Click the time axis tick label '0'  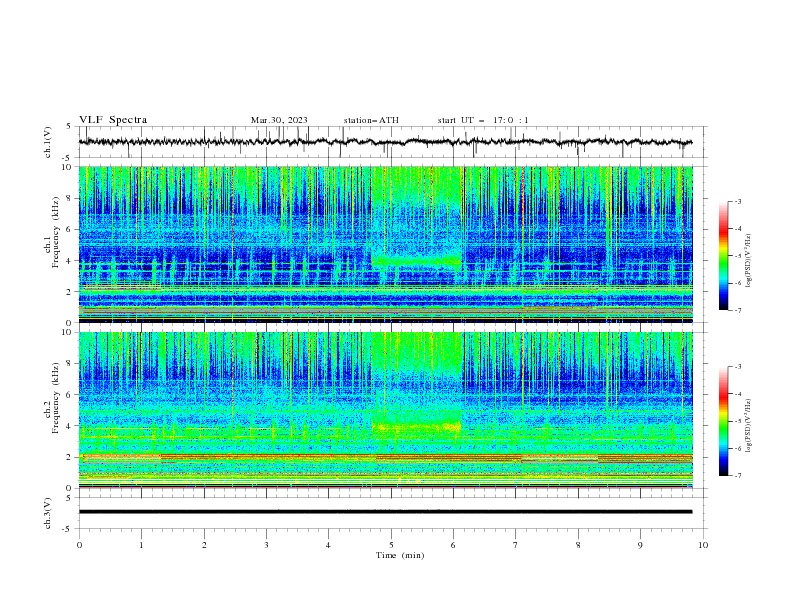click(79, 545)
